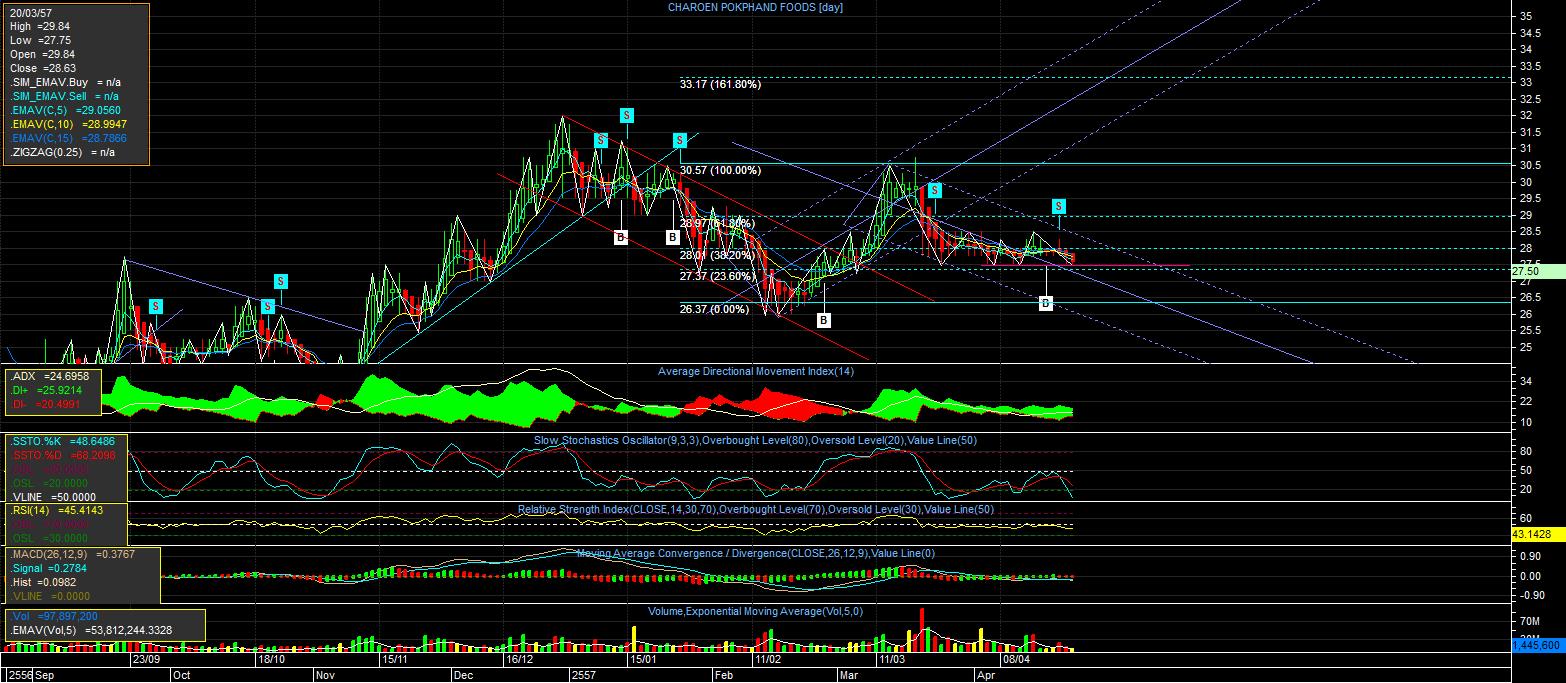Click the S sell marker near 23/09
1566x683 pixels.
[x=156, y=306]
